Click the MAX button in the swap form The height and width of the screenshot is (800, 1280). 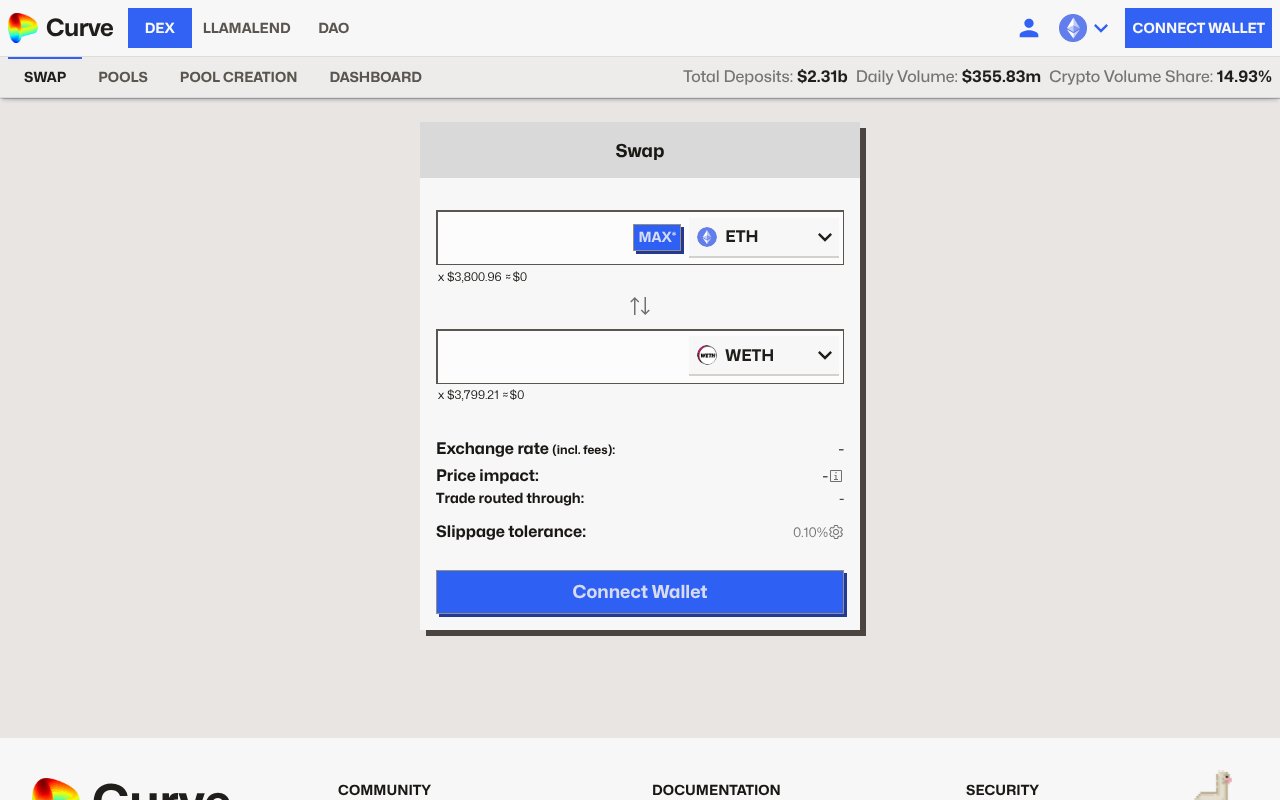(x=656, y=237)
